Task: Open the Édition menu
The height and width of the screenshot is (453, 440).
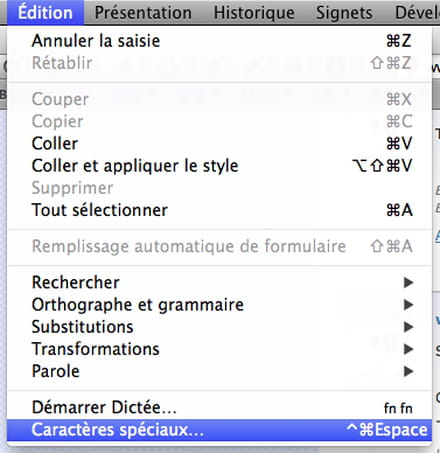Action: pyautogui.click(x=45, y=13)
